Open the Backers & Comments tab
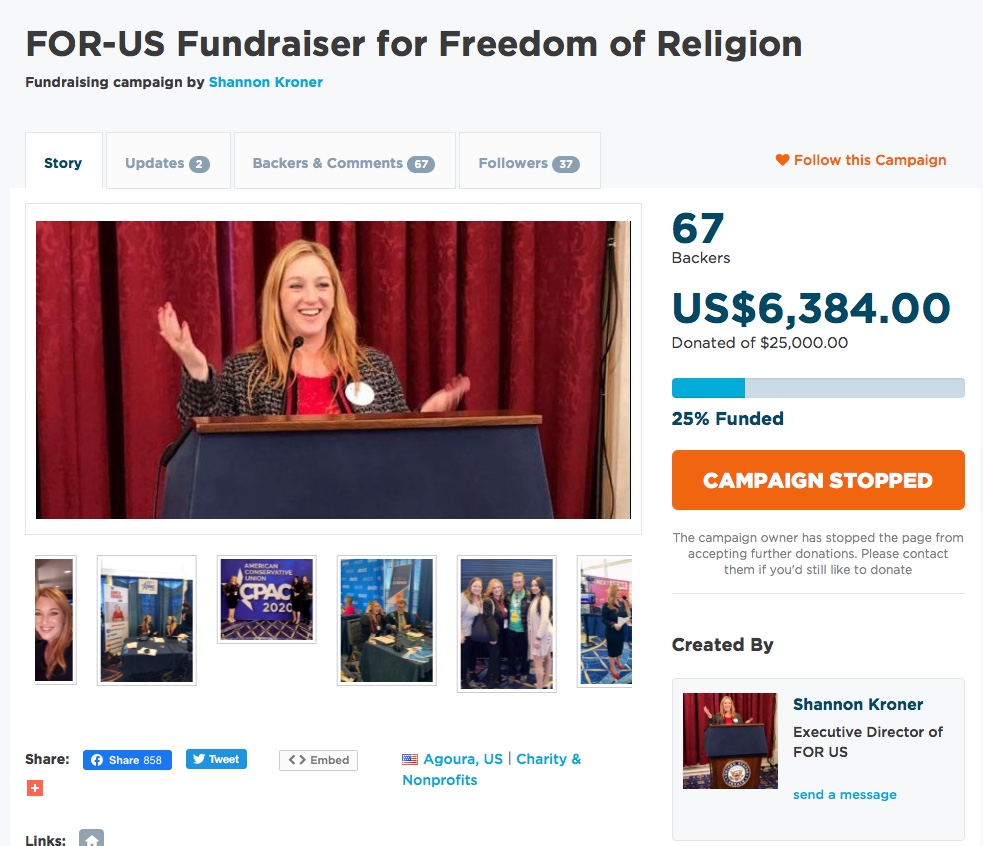This screenshot has width=983, height=846. point(345,161)
